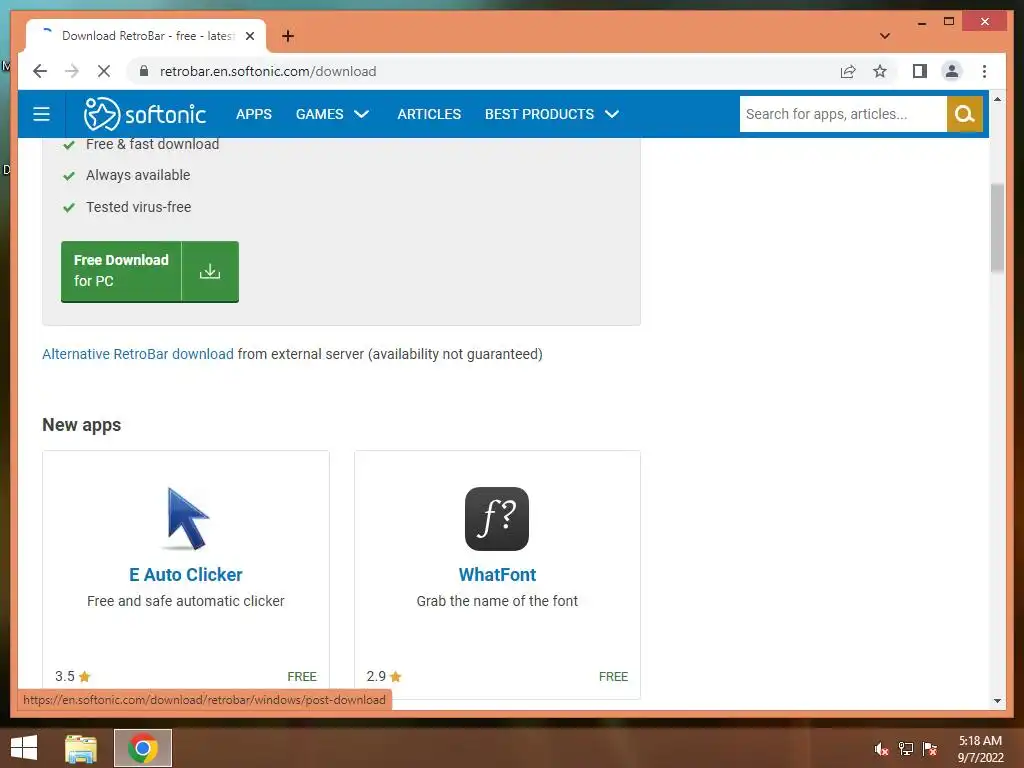
Task: Click the 'New apps' heading
Action: tap(82, 425)
